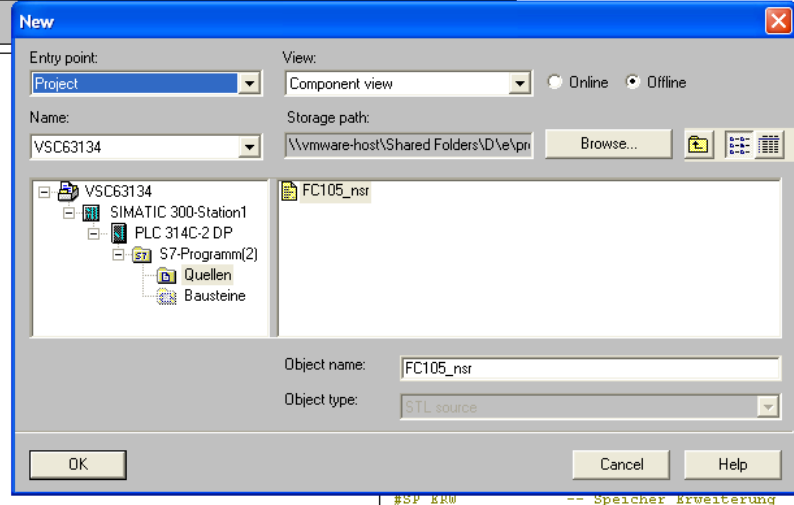The width and height of the screenshot is (794, 505).
Task: Open the Name dropdown arrow
Action: point(250,149)
